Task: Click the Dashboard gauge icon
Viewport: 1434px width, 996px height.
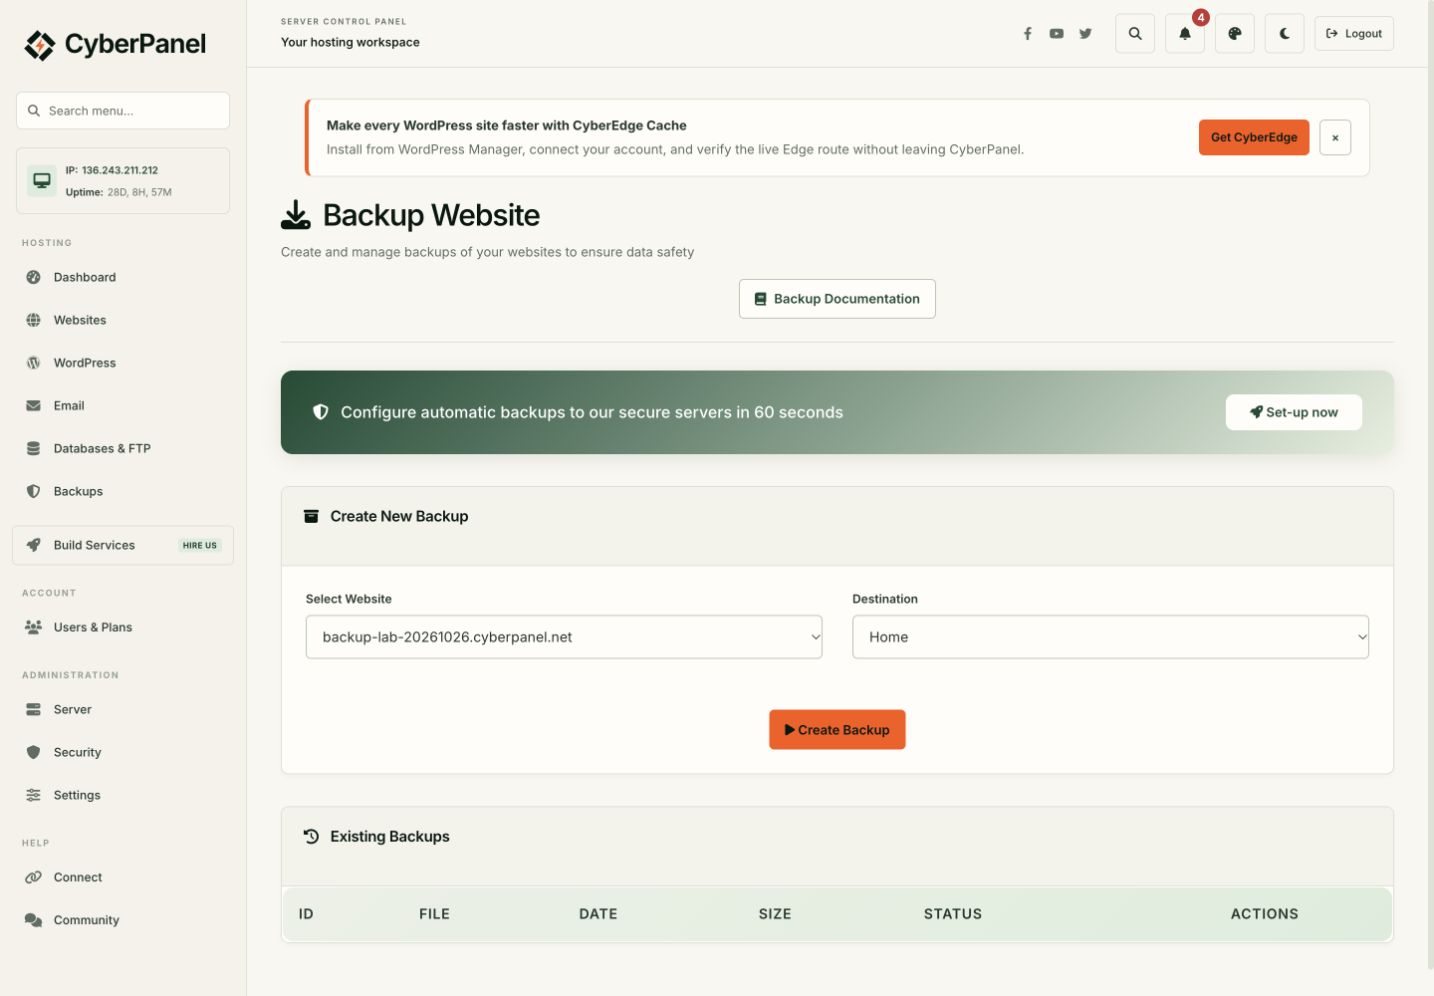Action: coord(33,277)
